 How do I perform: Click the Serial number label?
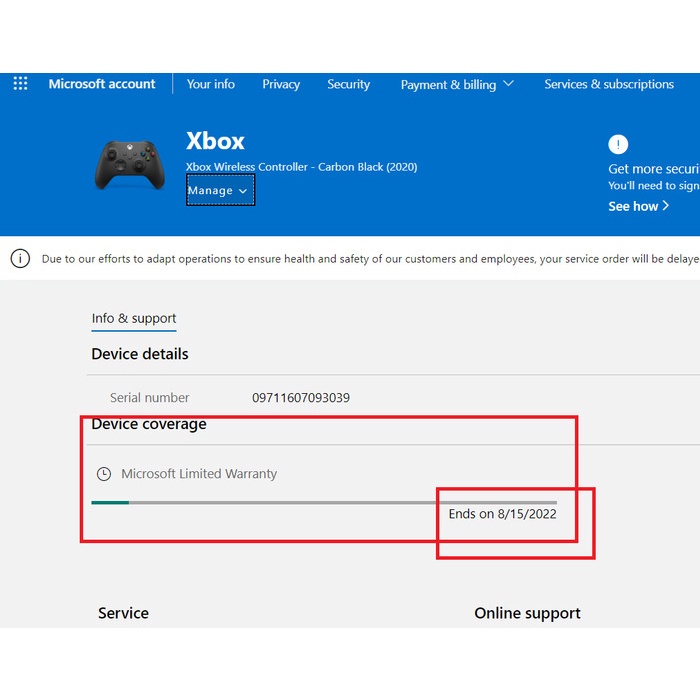point(150,397)
